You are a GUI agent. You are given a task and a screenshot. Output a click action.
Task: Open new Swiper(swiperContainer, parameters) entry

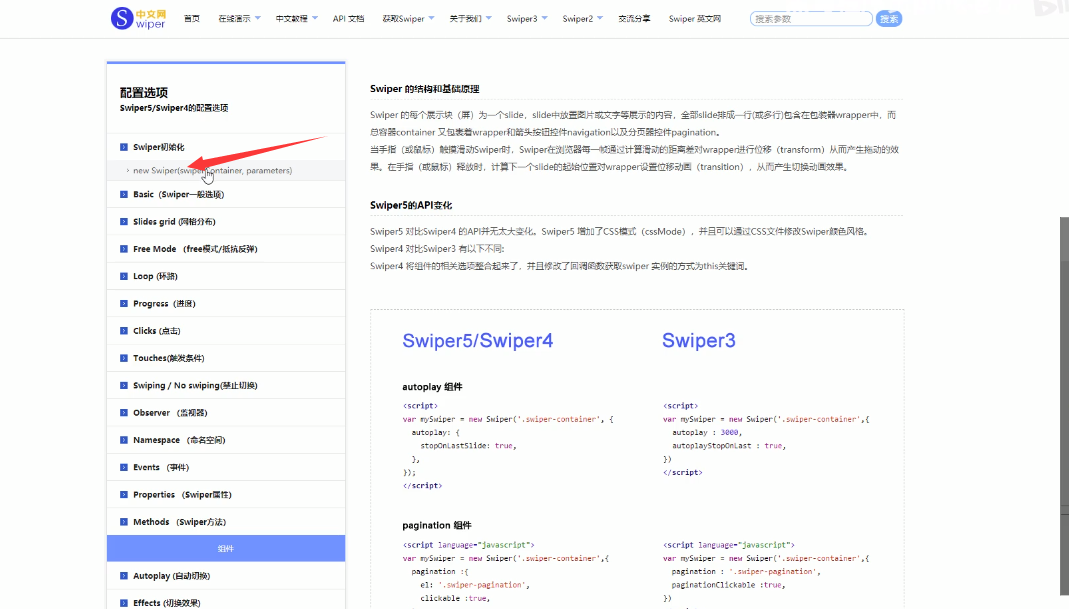[212, 170]
